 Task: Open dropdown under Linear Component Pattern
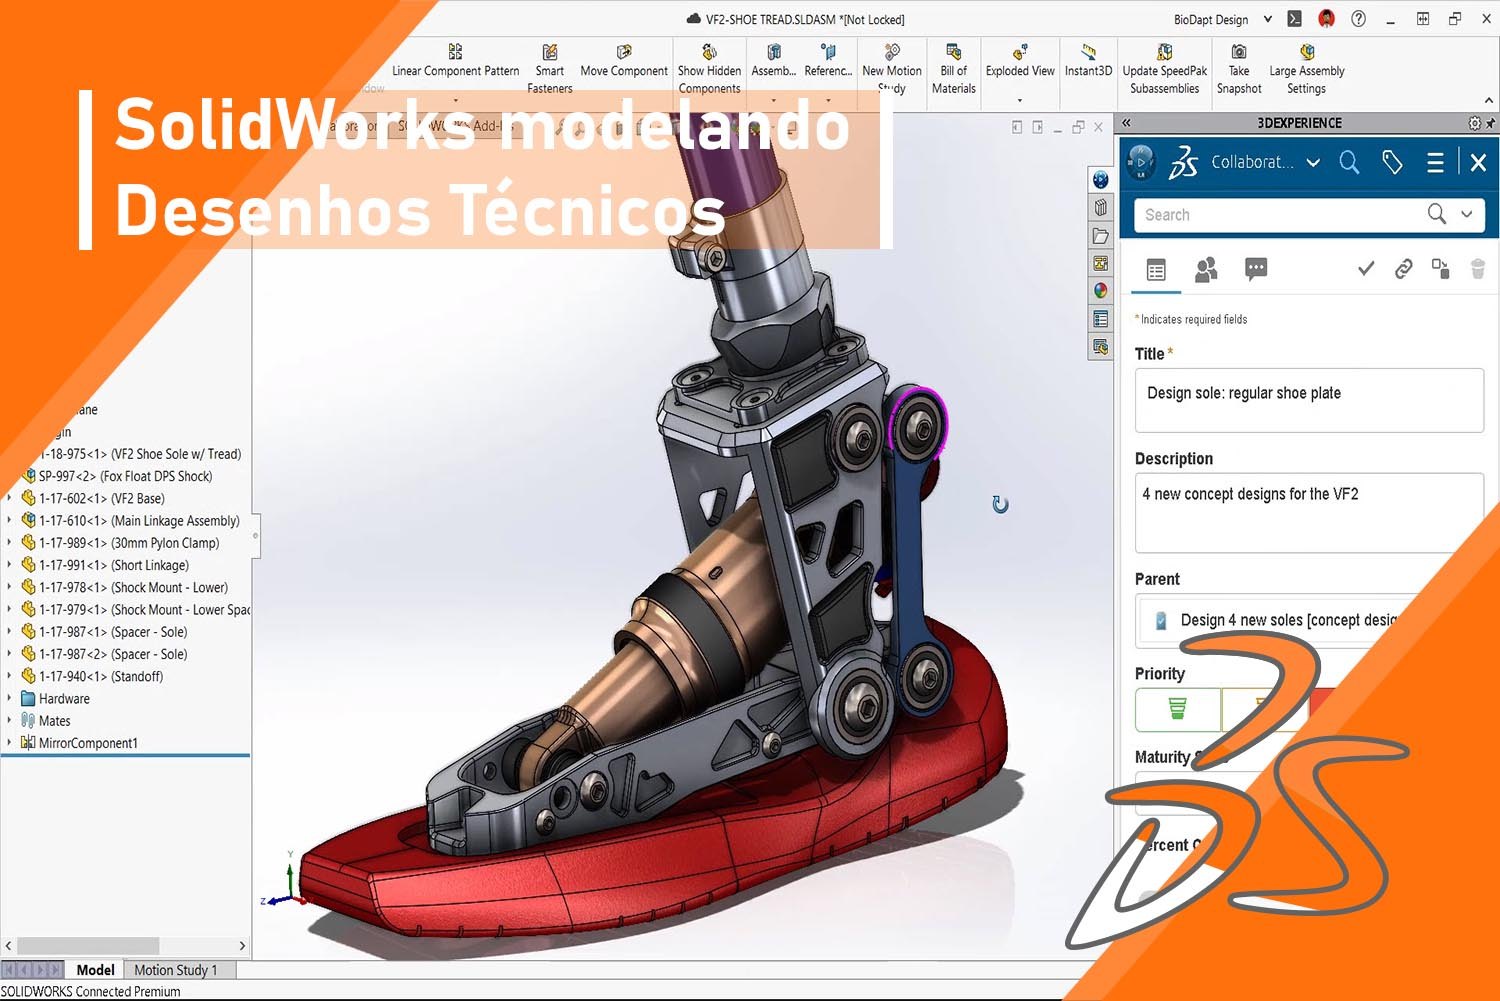click(x=455, y=100)
